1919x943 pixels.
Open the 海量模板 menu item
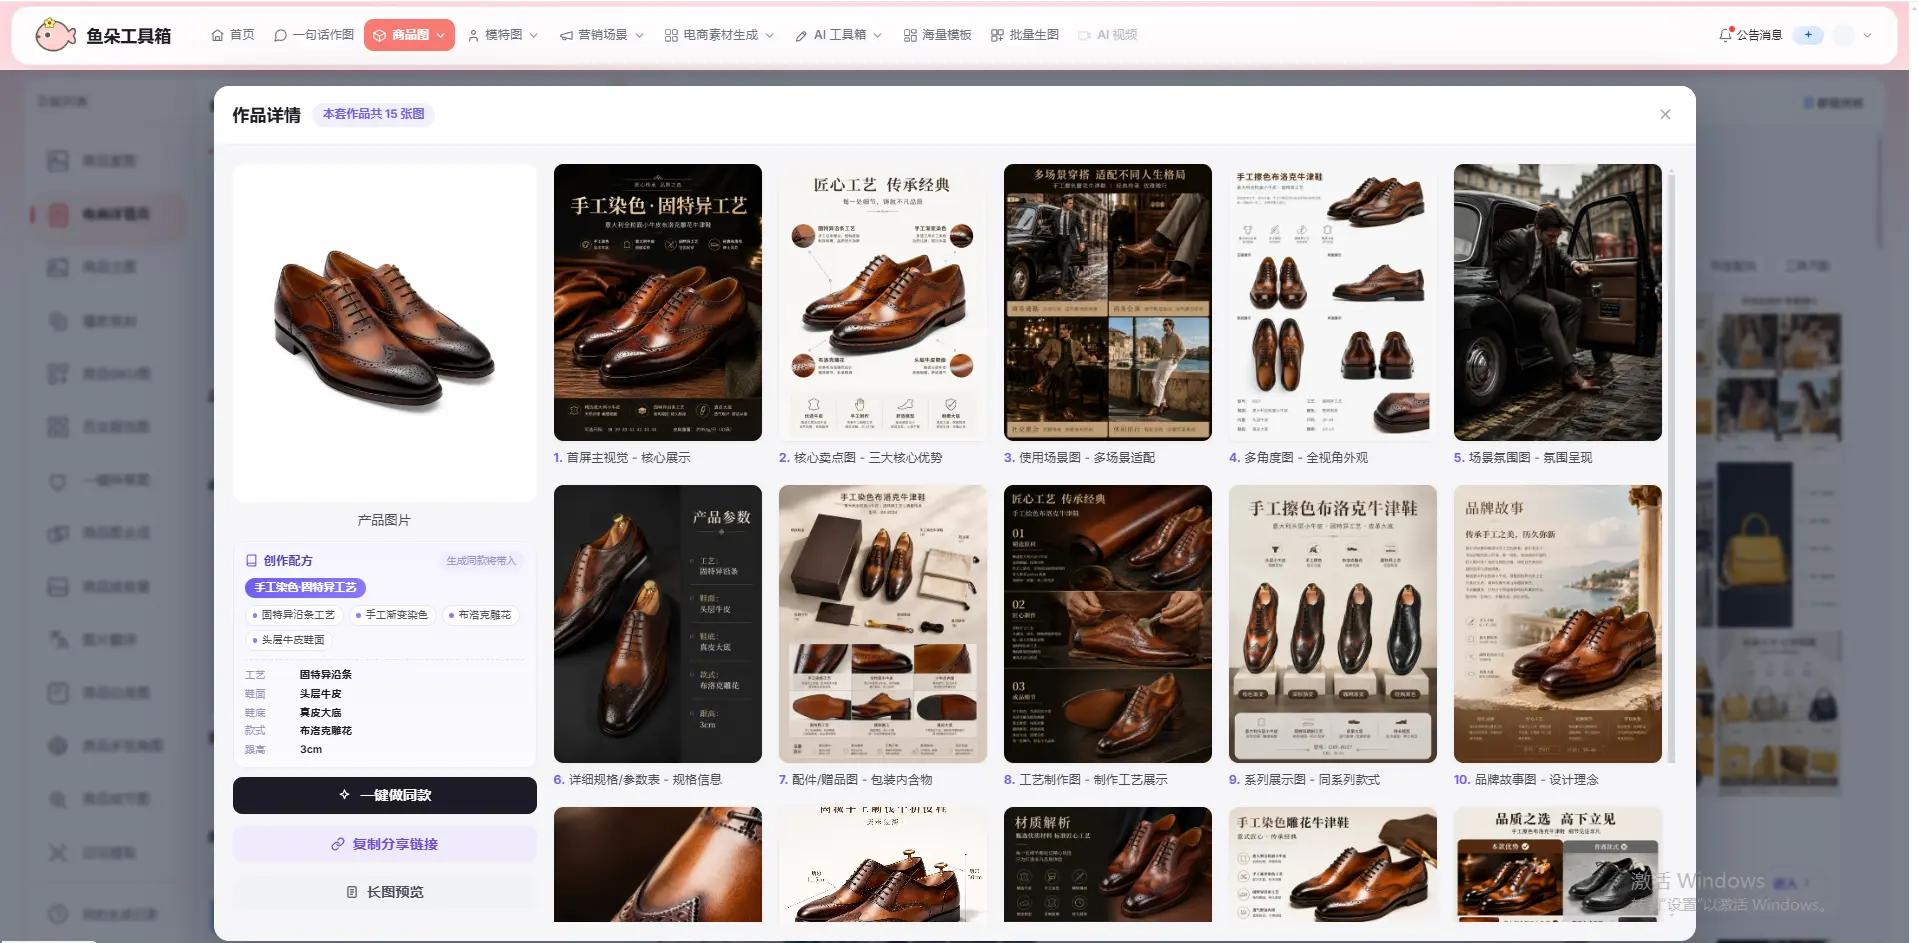(937, 35)
